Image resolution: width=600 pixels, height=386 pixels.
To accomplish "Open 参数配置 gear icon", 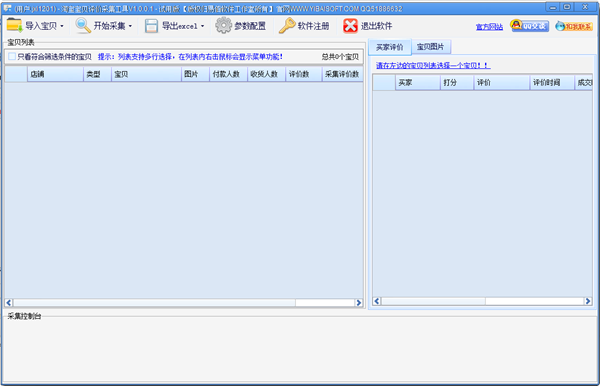I will tap(223, 26).
